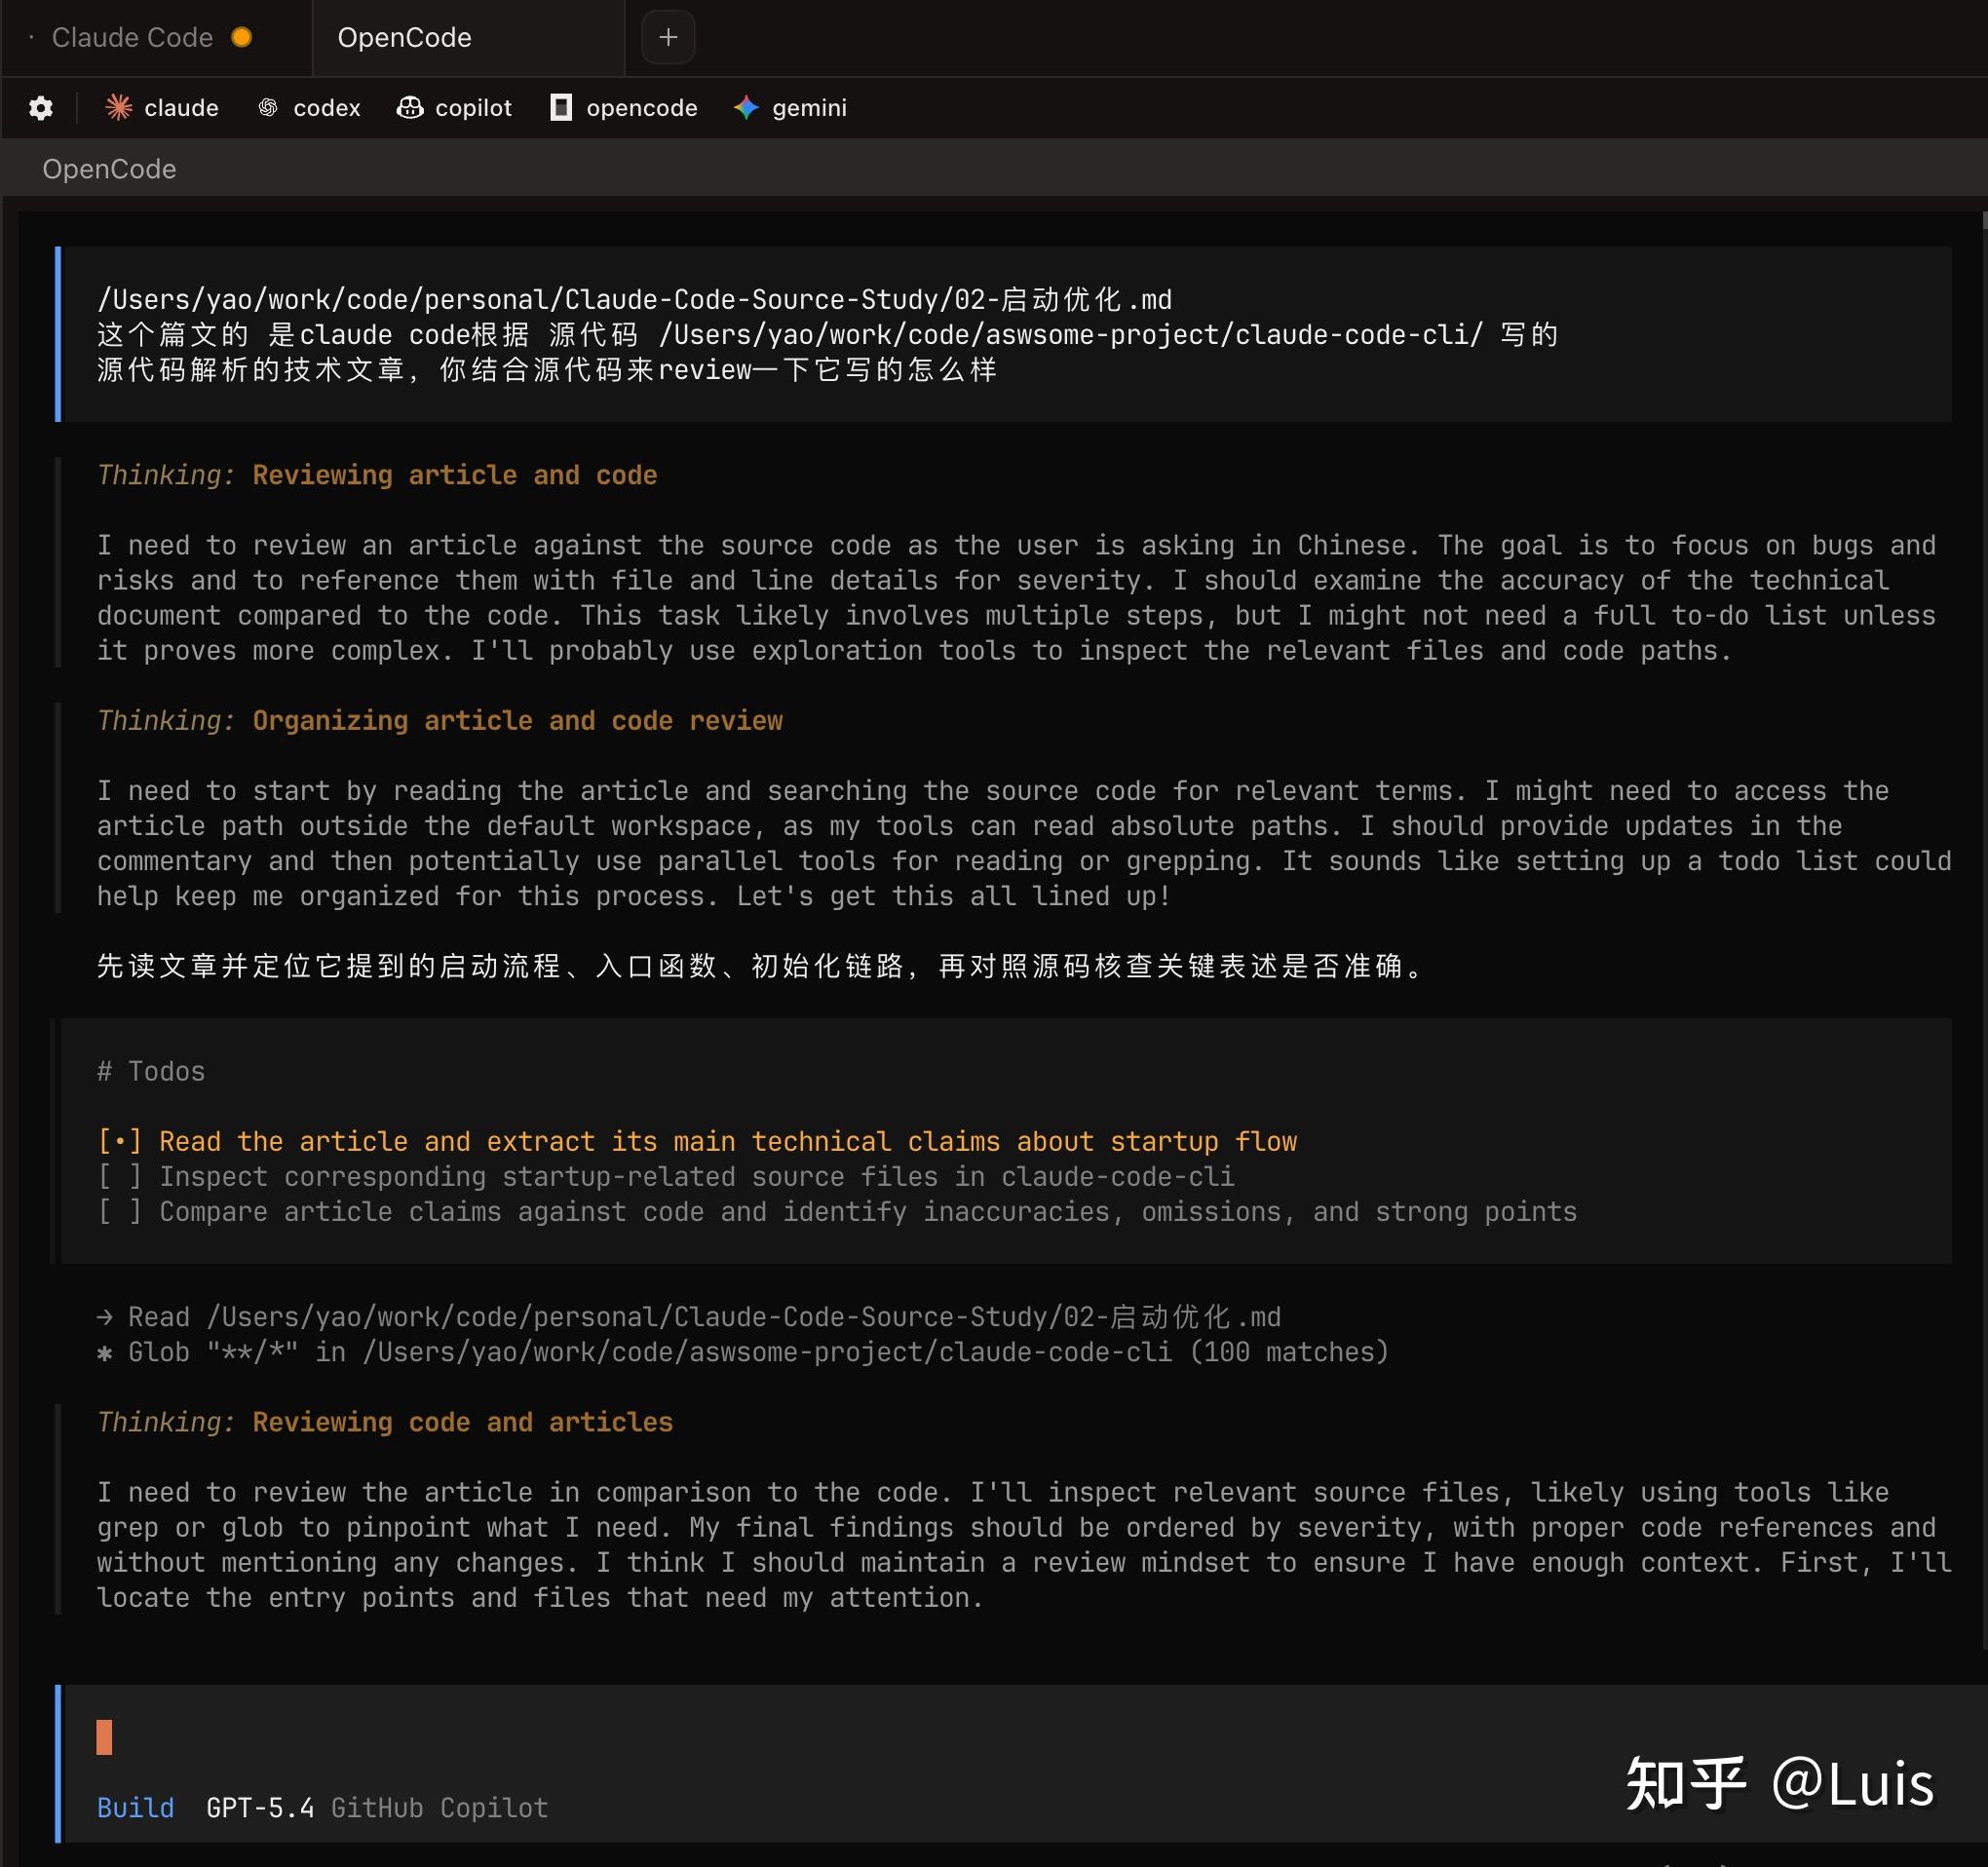Check the 'Inspect corresponding startup-related' todo box
This screenshot has width=1988, height=1867.
[120, 1176]
